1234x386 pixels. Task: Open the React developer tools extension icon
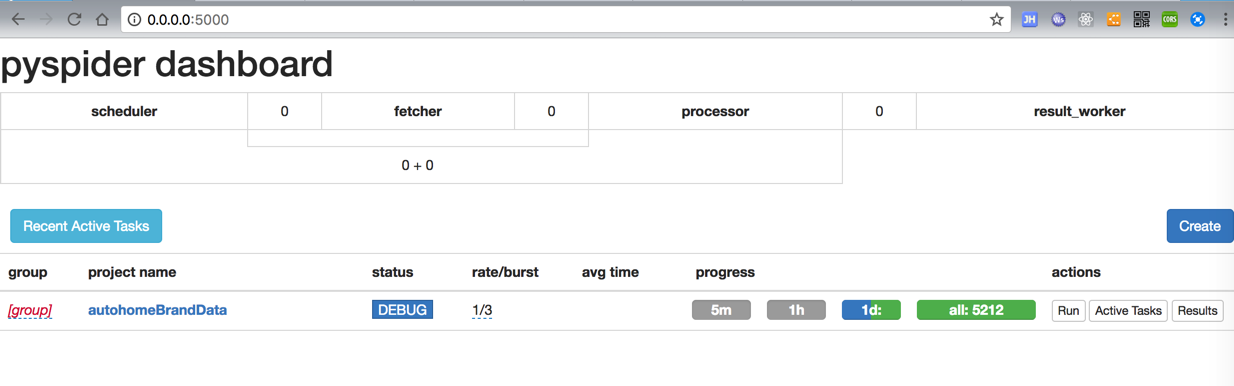point(1086,19)
